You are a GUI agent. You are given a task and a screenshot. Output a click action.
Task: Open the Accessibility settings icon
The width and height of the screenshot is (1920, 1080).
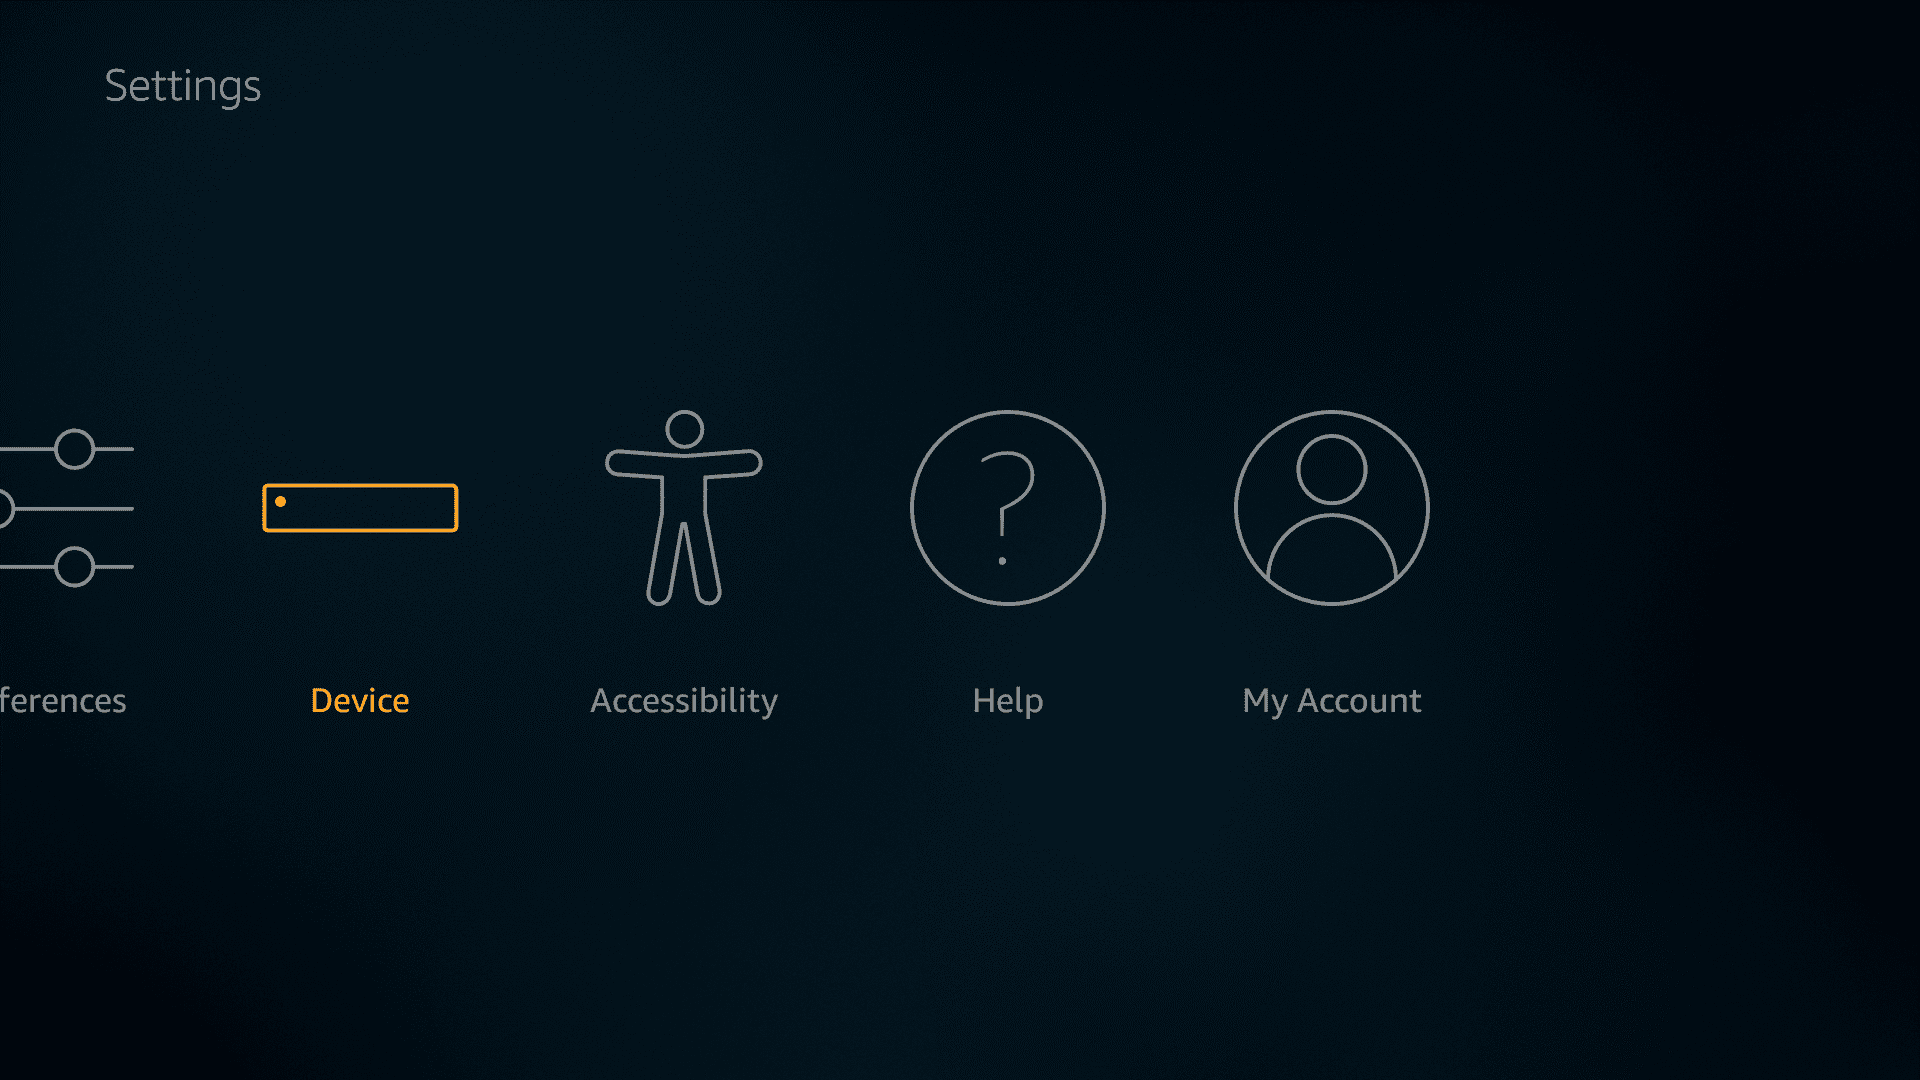pos(683,508)
